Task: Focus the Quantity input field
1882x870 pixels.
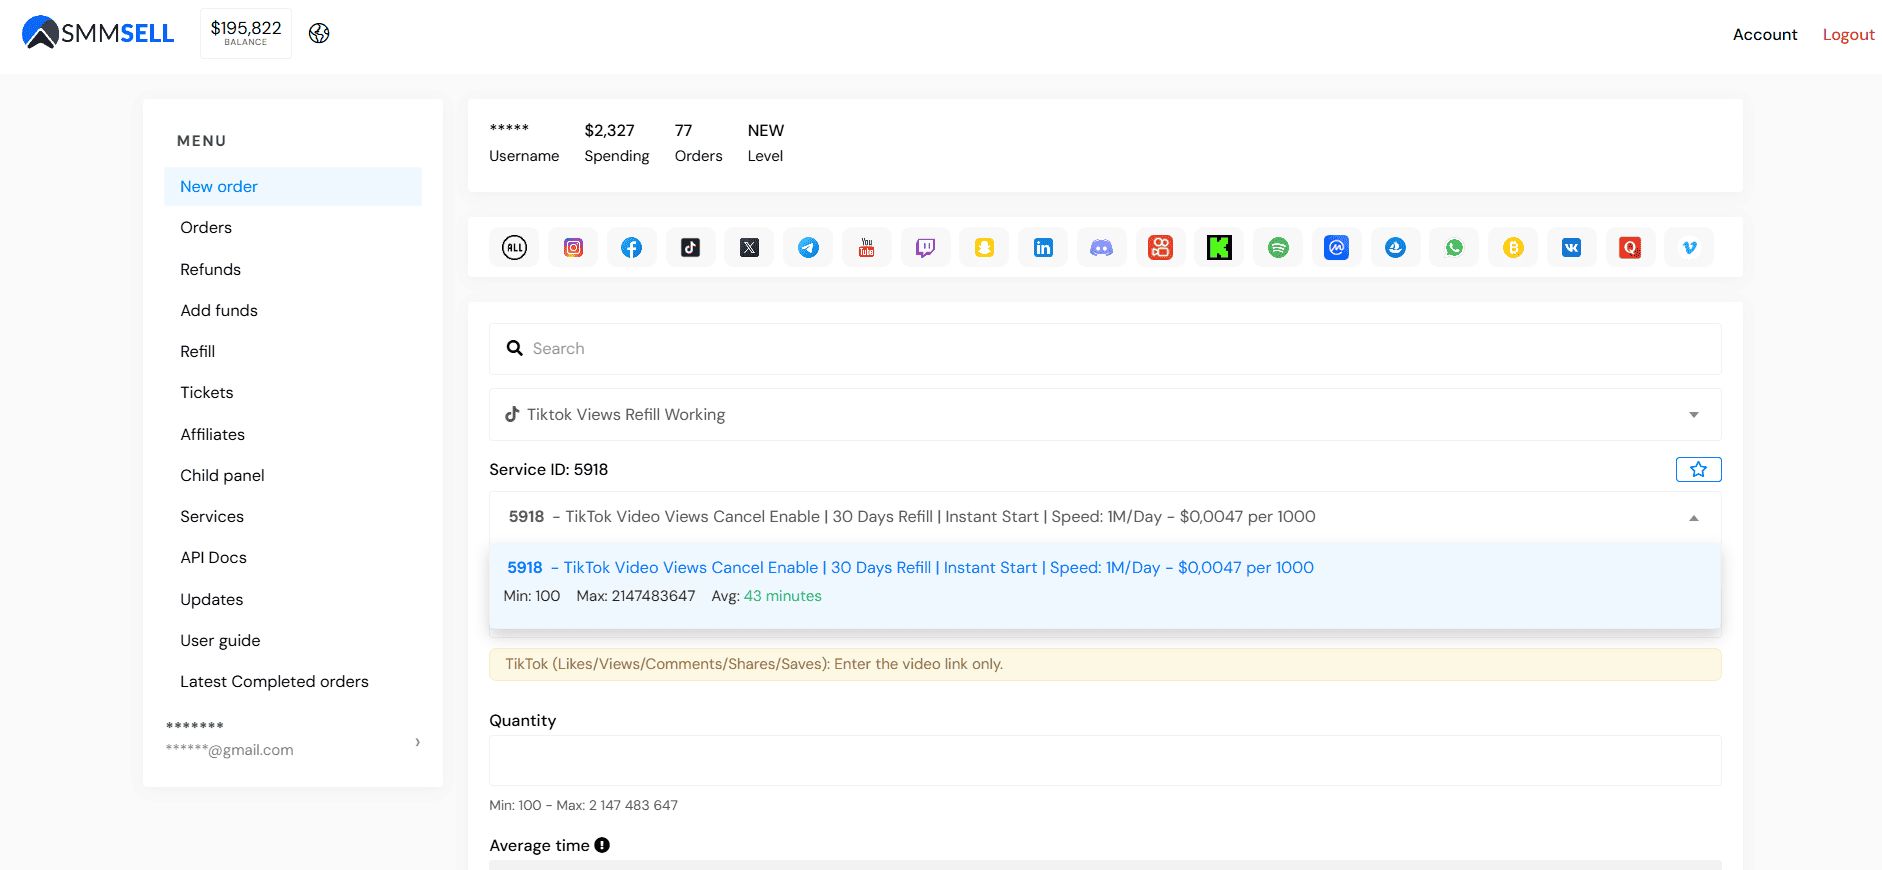Action: click(1105, 760)
